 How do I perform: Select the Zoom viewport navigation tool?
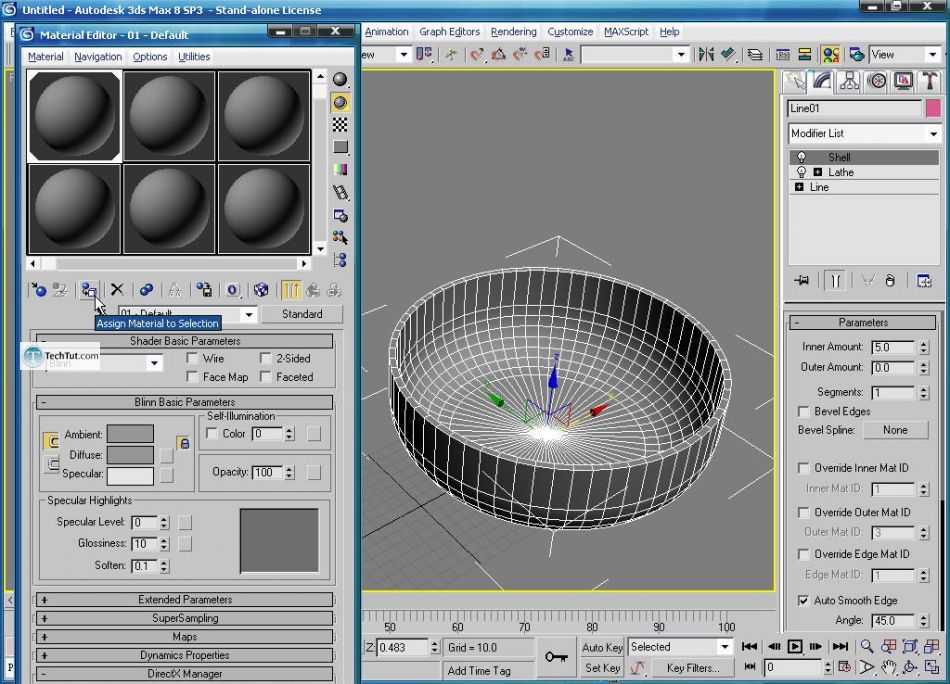coord(867,647)
